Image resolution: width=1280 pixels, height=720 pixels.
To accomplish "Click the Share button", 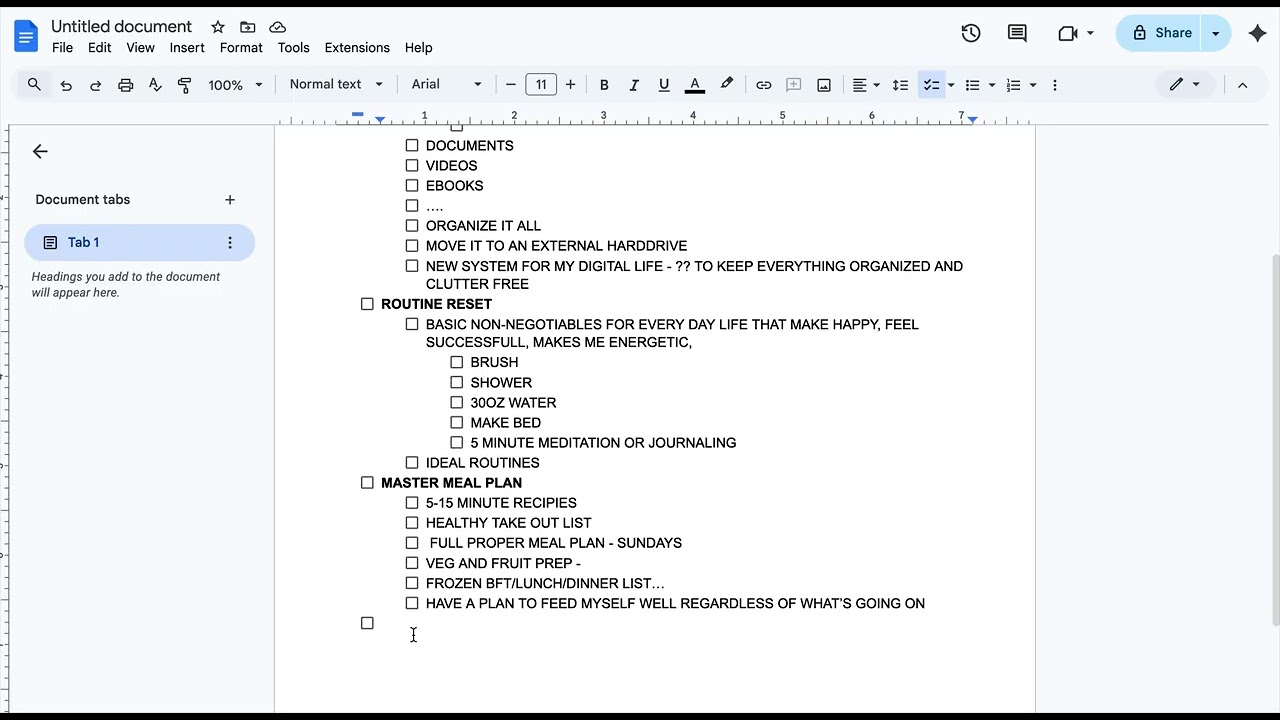I will tap(1161, 33).
